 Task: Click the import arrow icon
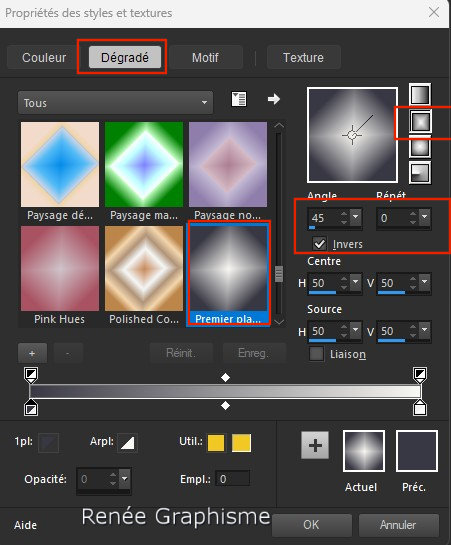tap(274, 99)
